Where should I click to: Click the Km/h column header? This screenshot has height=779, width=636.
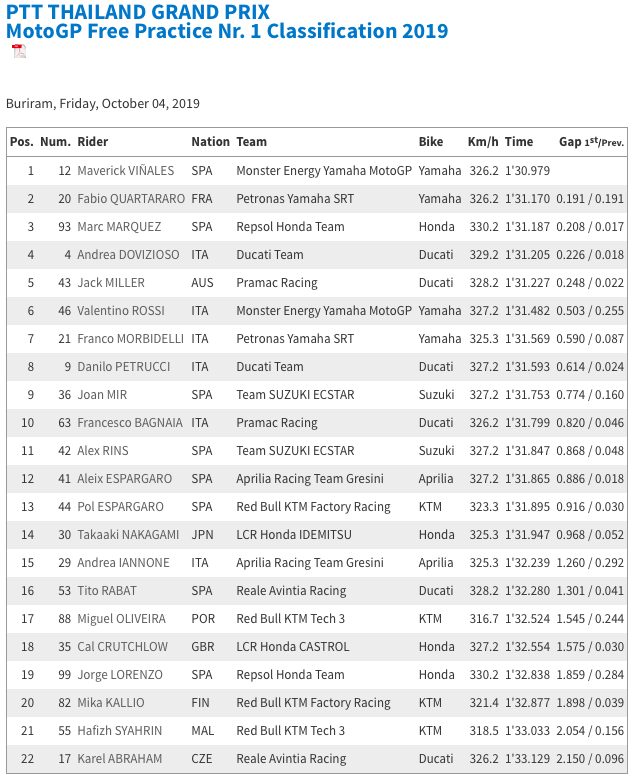point(483,142)
